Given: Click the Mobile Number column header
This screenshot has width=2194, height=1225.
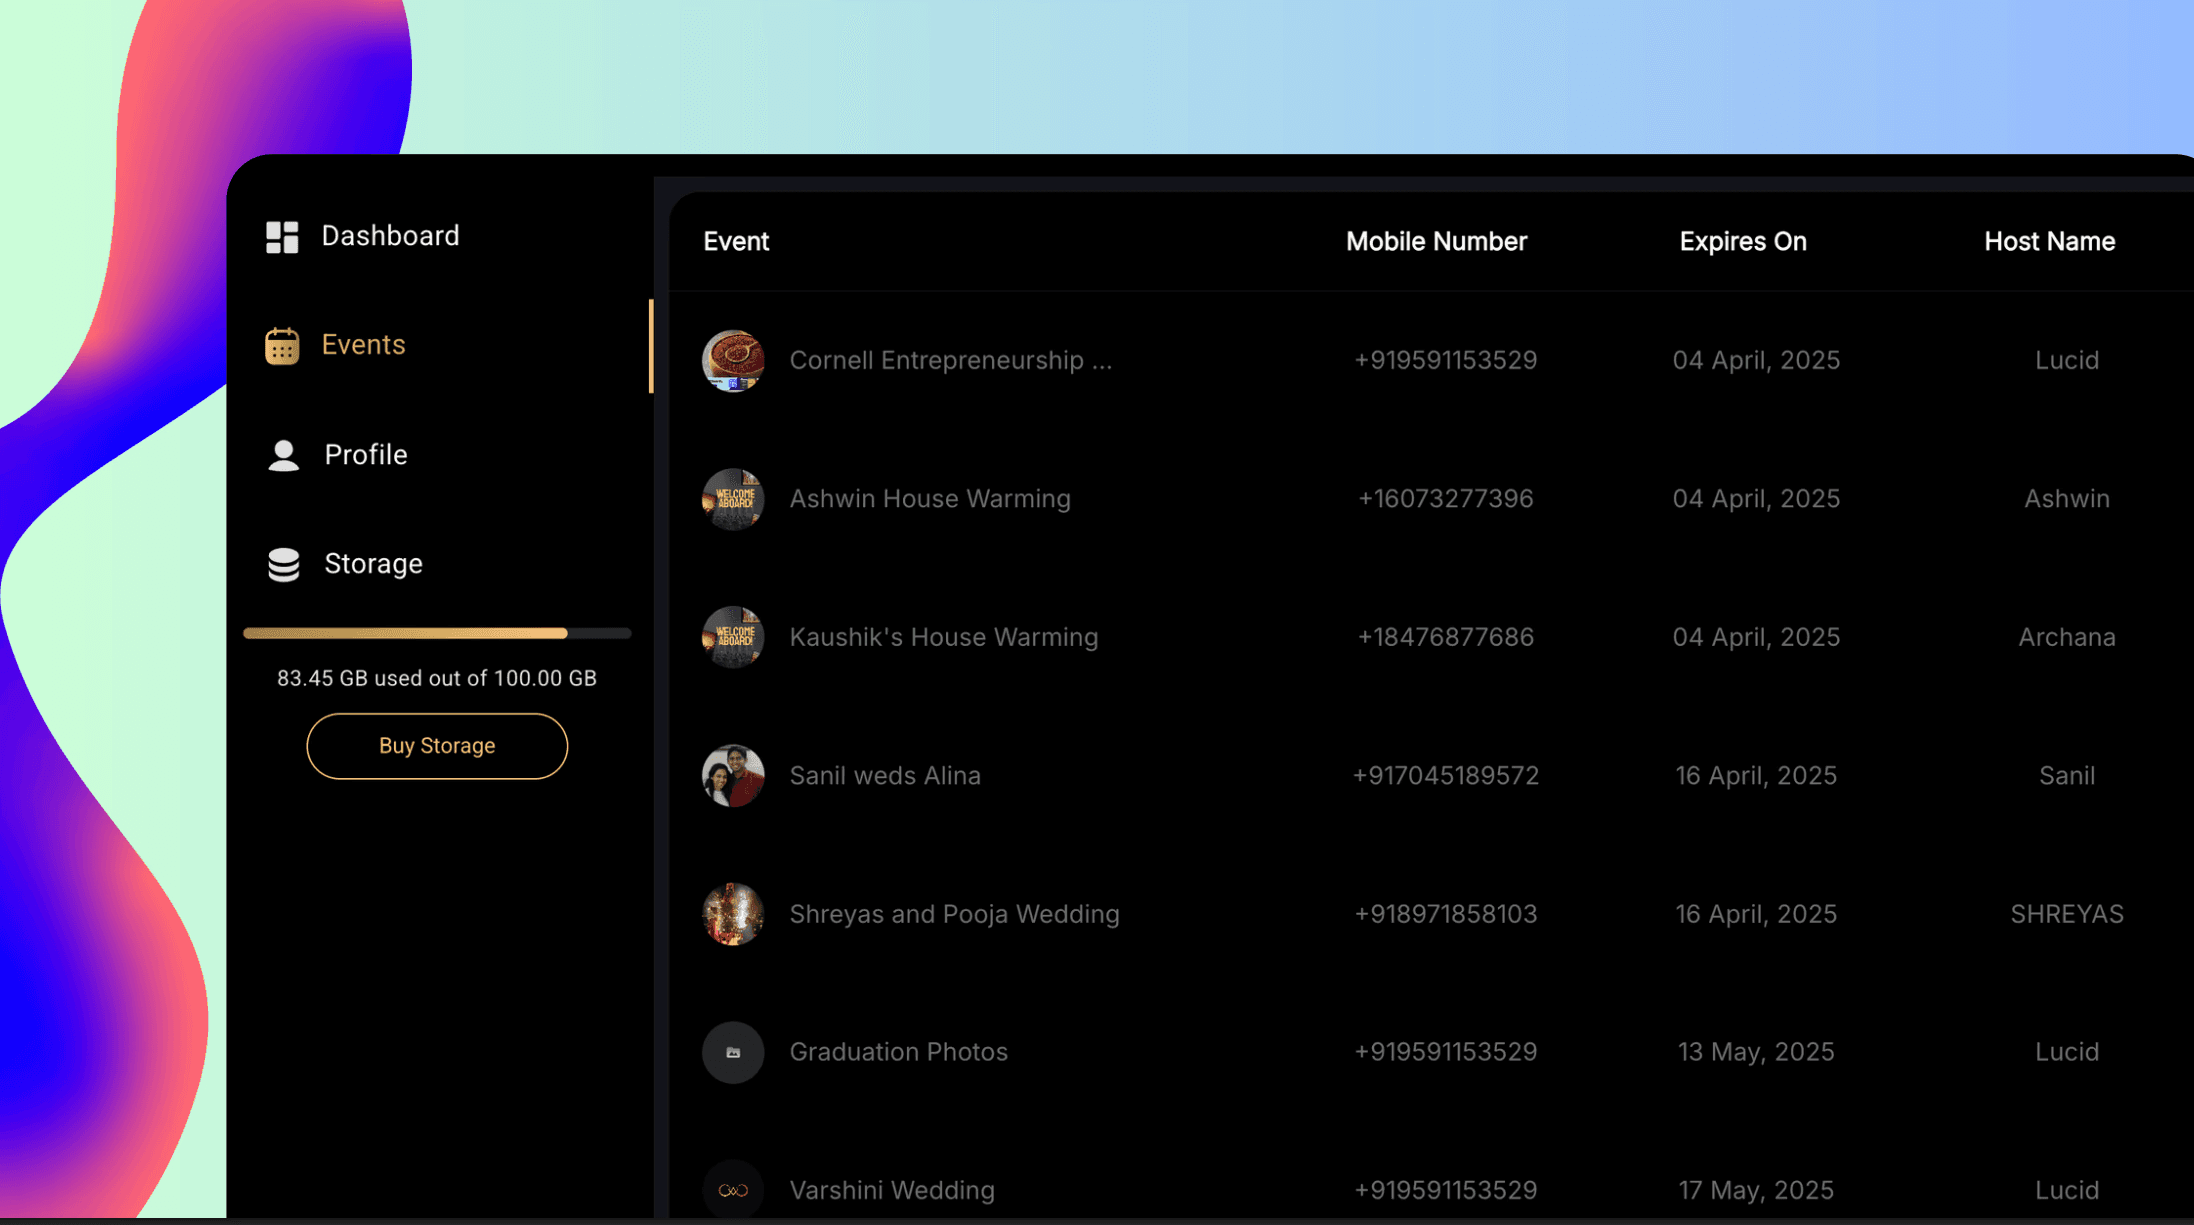Looking at the screenshot, I should click(1435, 241).
